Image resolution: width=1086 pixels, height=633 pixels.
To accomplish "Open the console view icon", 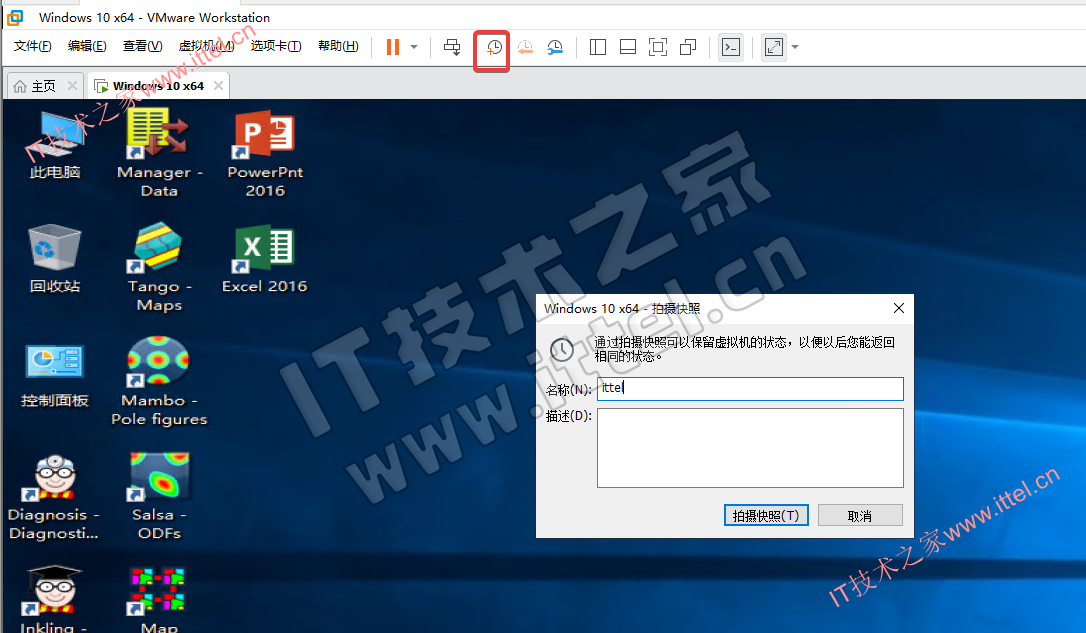I will [731, 47].
